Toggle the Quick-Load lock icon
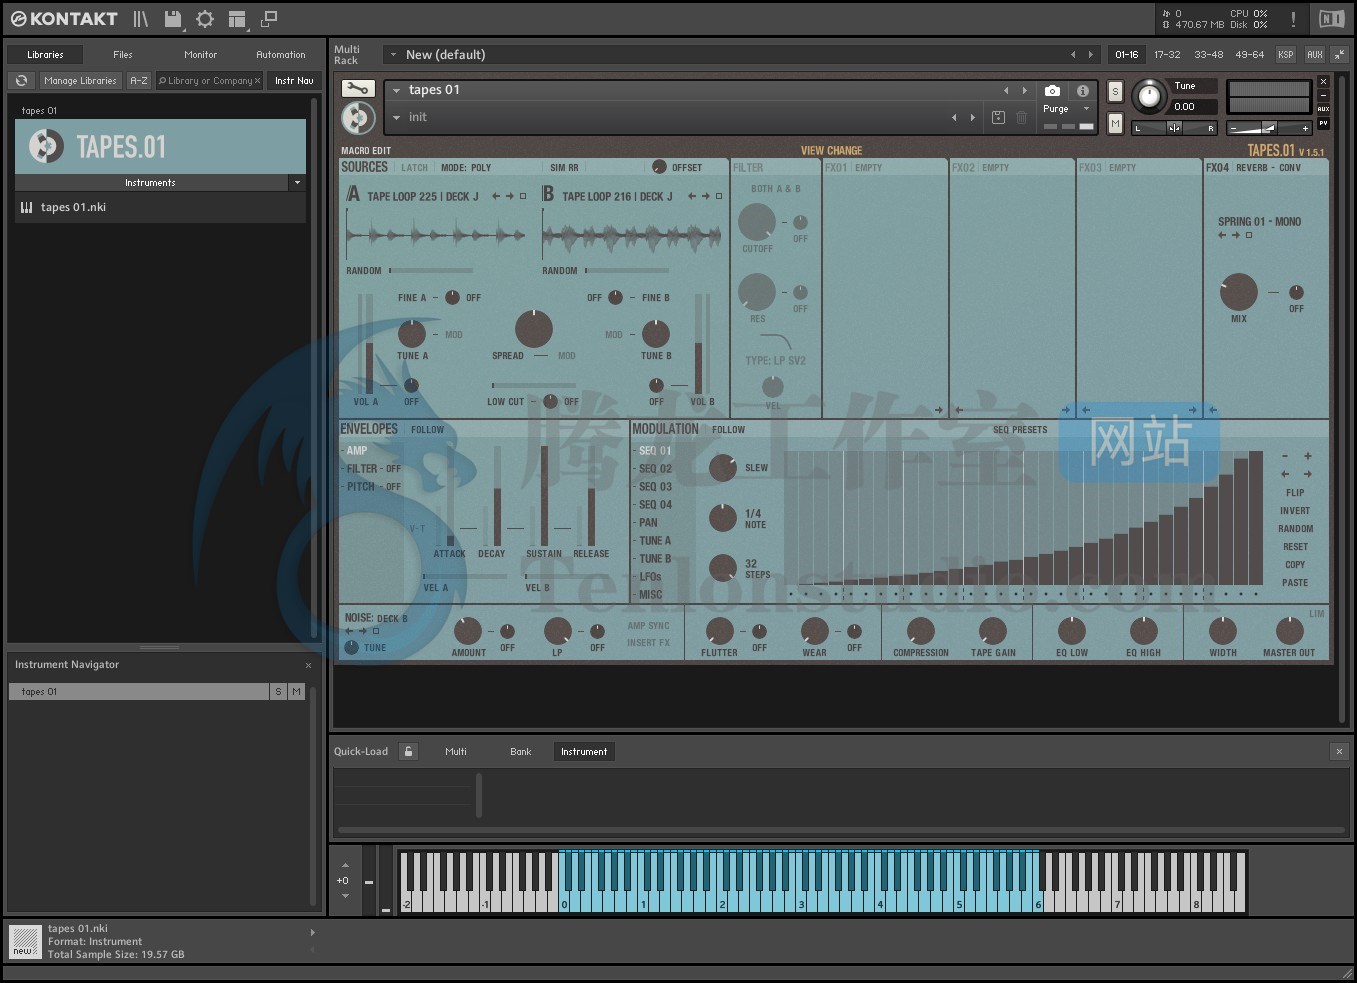This screenshot has height=983, width=1357. [408, 751]
